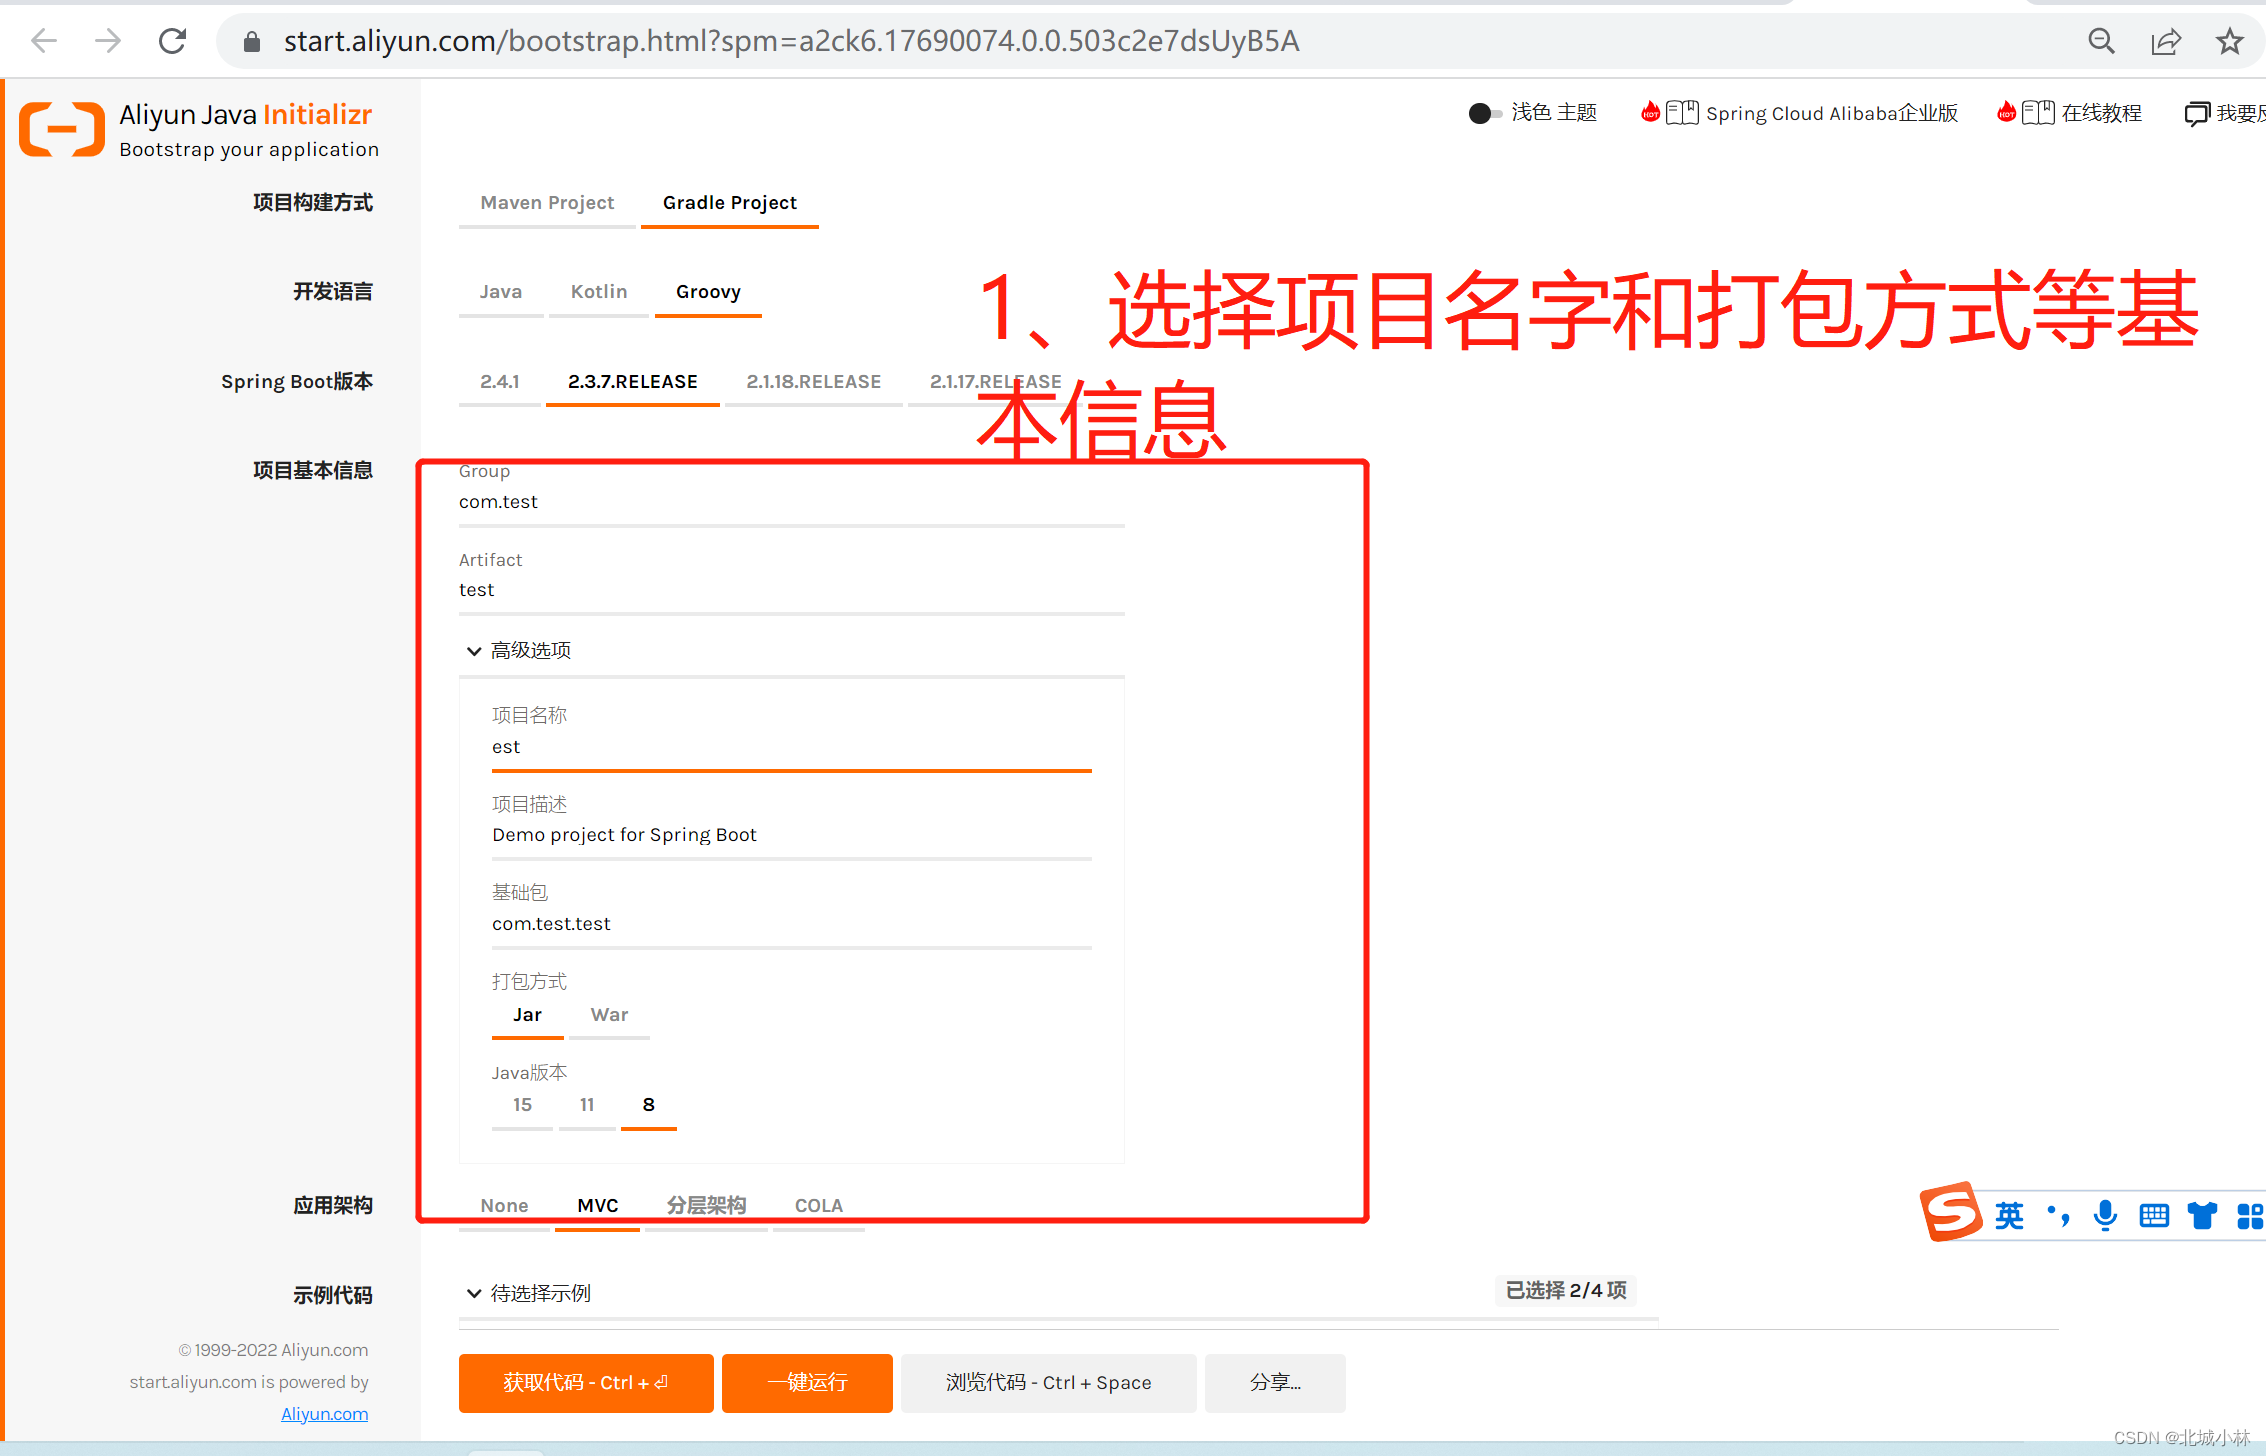2266x1456 pixels.
Task: Click the browser forward arrow
Action: [107, 41]
